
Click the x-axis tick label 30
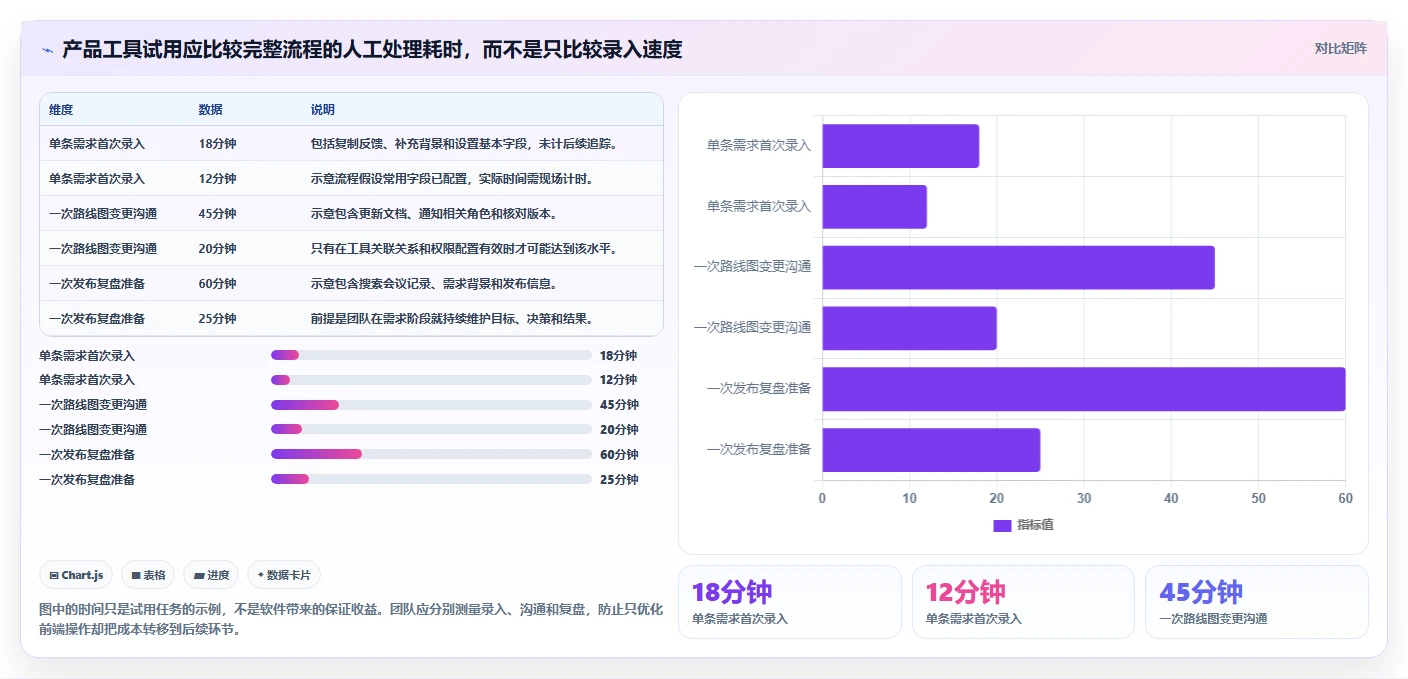pos(1084,498)
